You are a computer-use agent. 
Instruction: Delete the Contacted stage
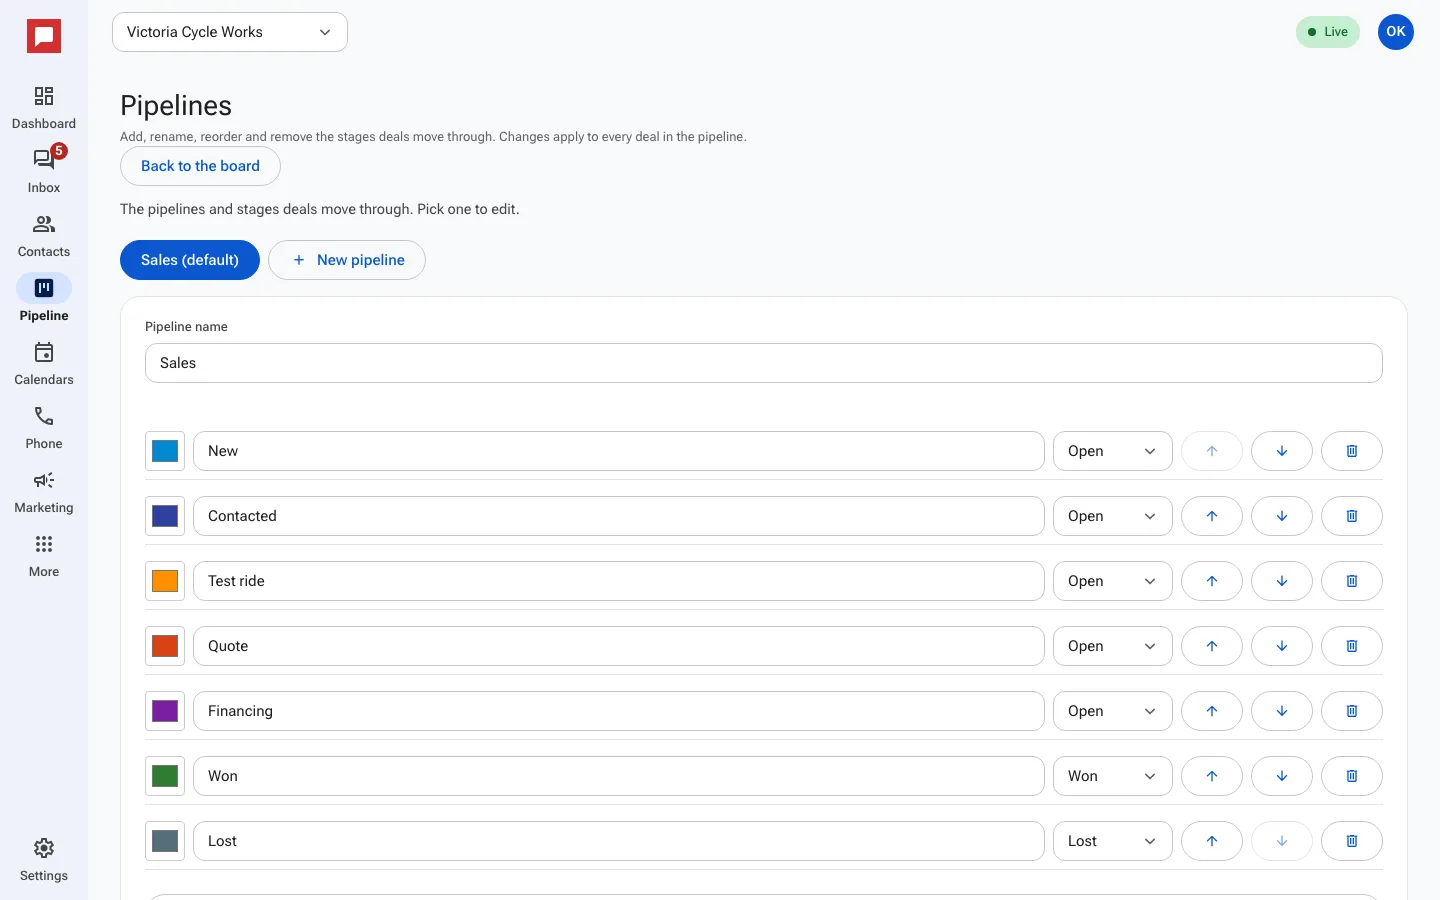(x=1352, y=516)
